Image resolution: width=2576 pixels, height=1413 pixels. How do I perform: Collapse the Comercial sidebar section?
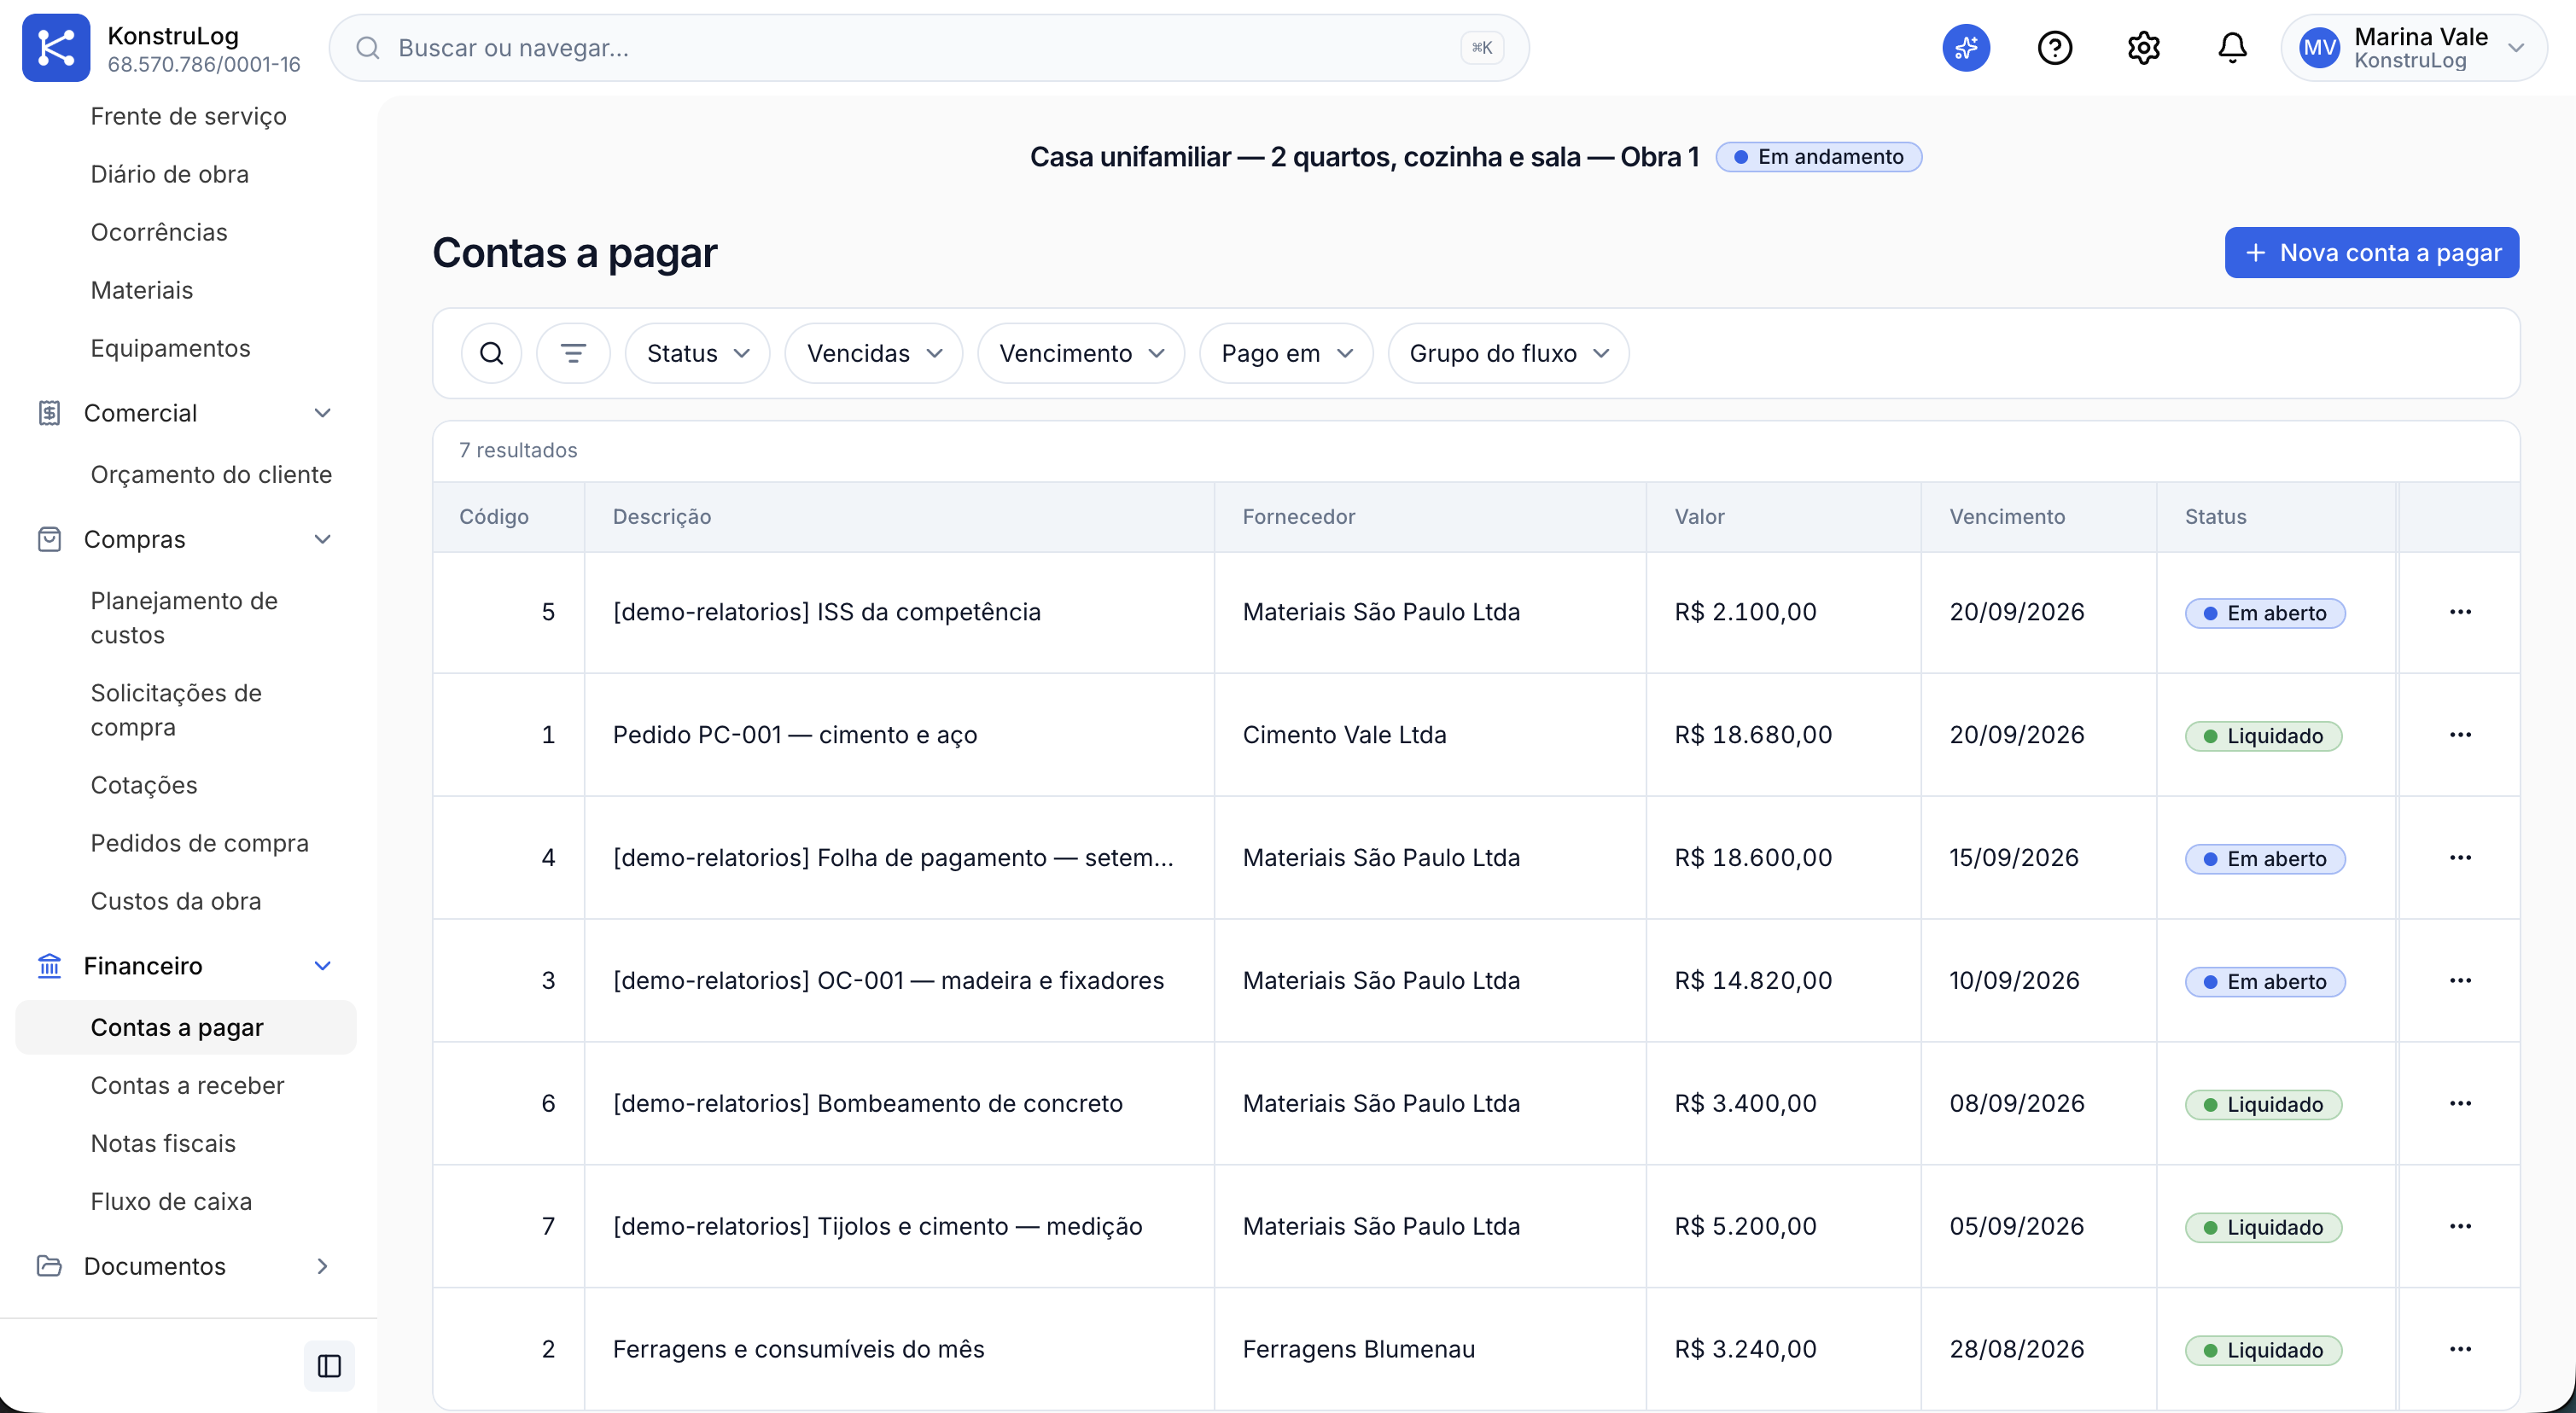coord(185,413)
